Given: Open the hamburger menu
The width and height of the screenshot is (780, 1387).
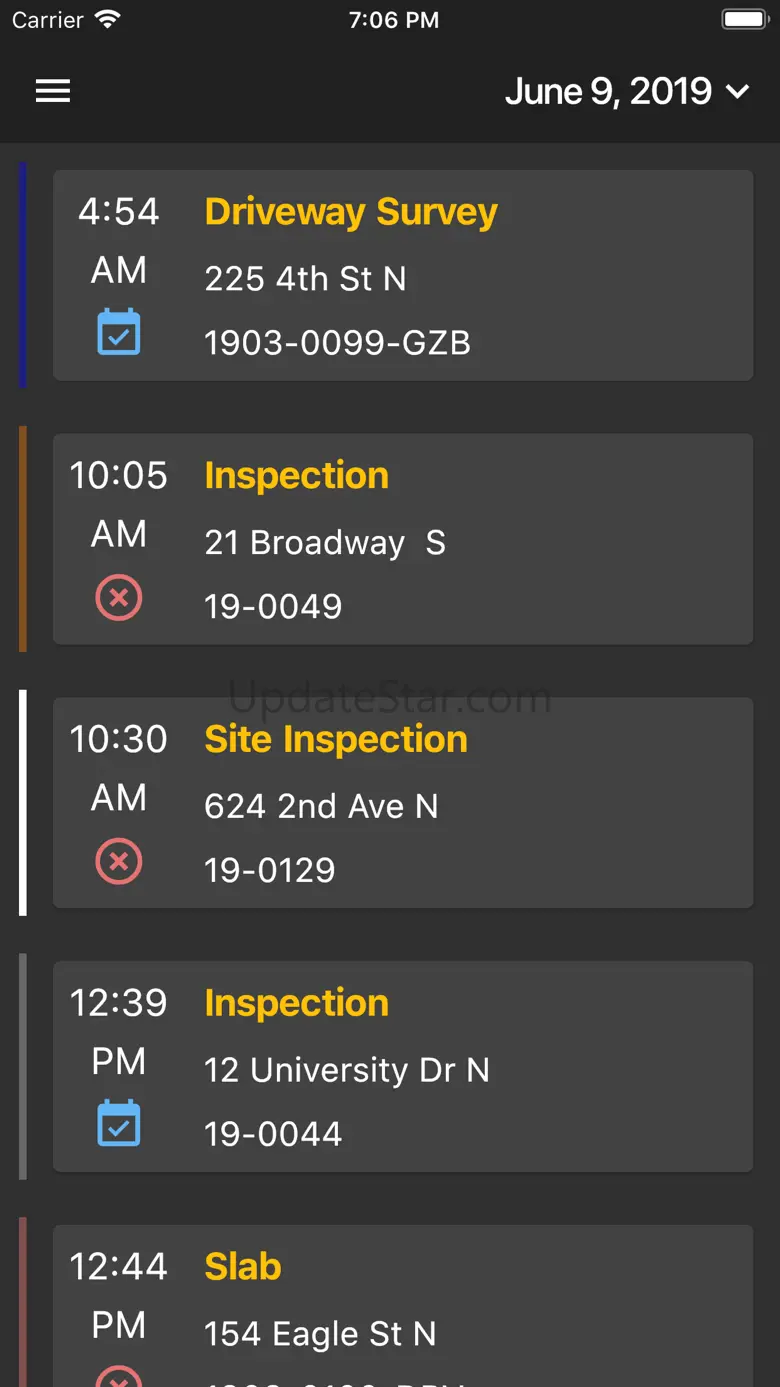Looking at the screenshot, I should [x=53, y=91].
